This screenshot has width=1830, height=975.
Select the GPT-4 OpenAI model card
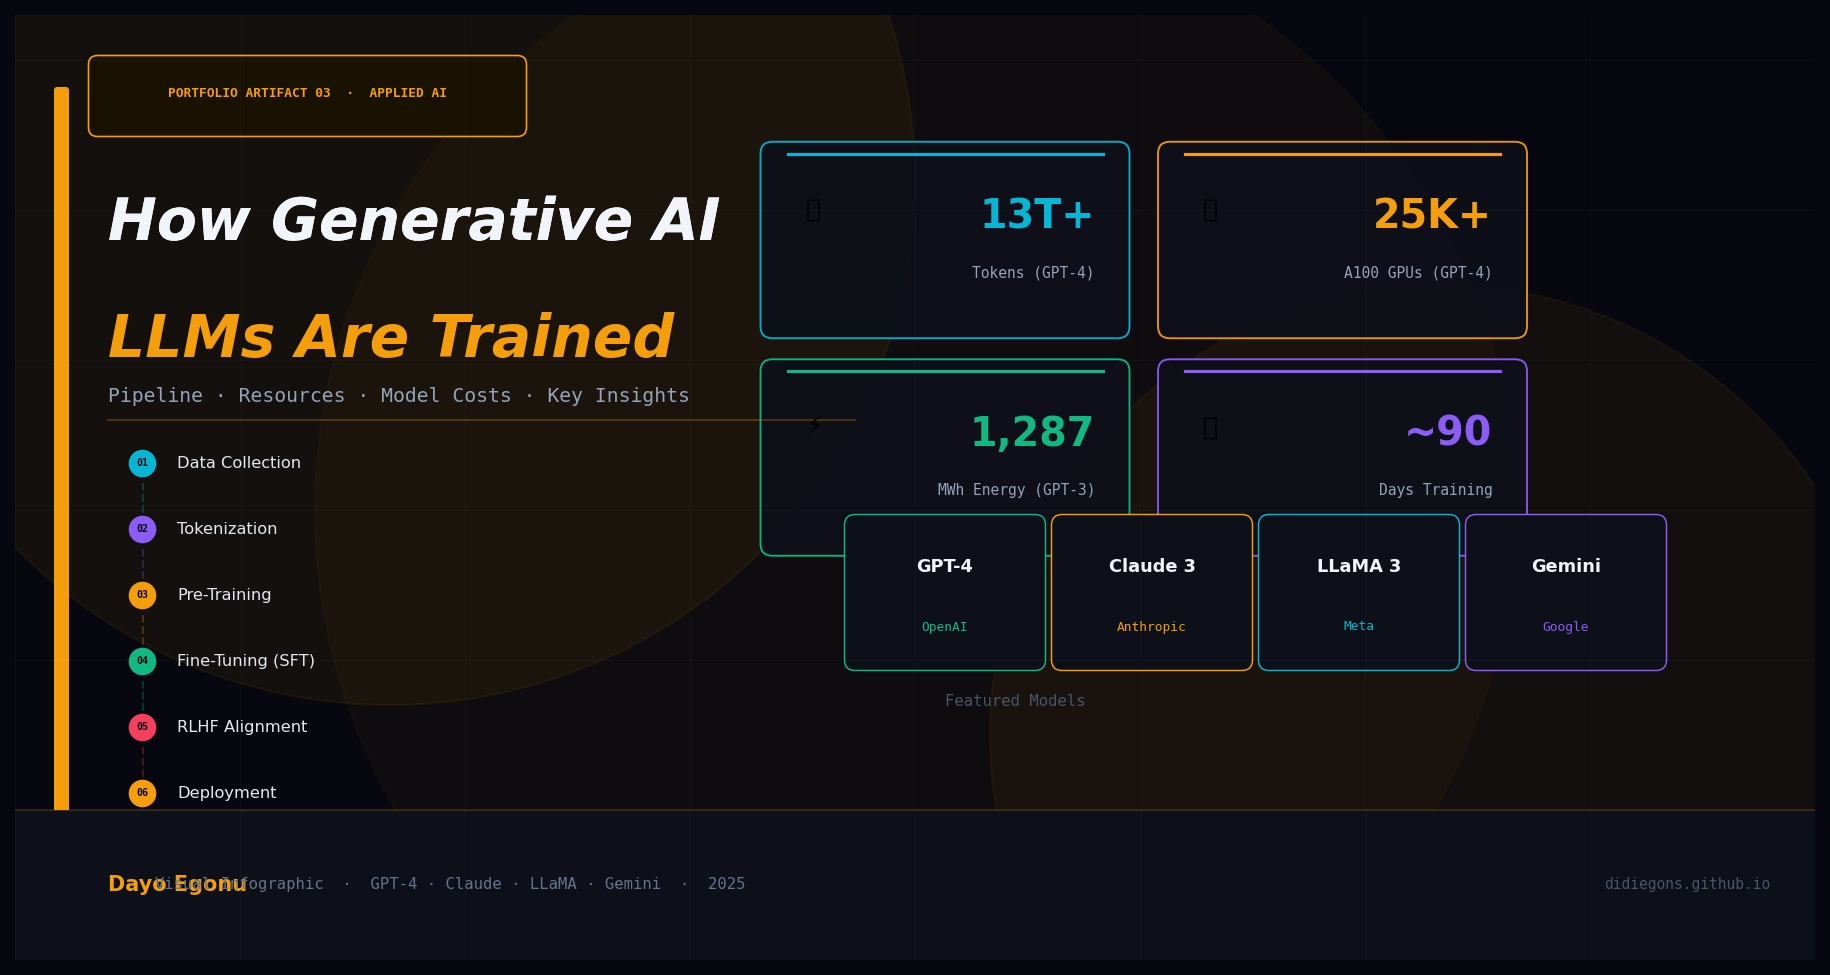pos(944,592)
